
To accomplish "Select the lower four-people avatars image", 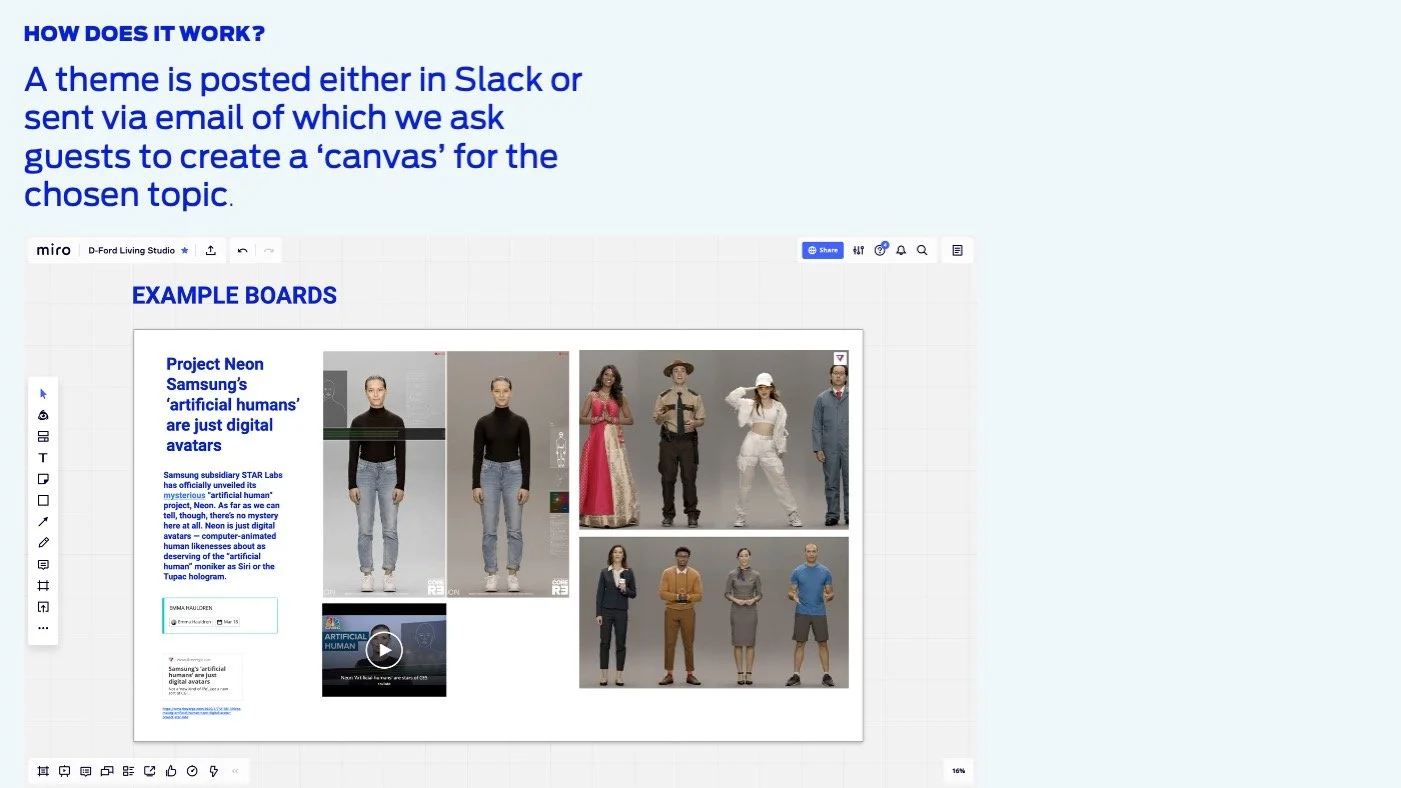I will coord(714,613).
